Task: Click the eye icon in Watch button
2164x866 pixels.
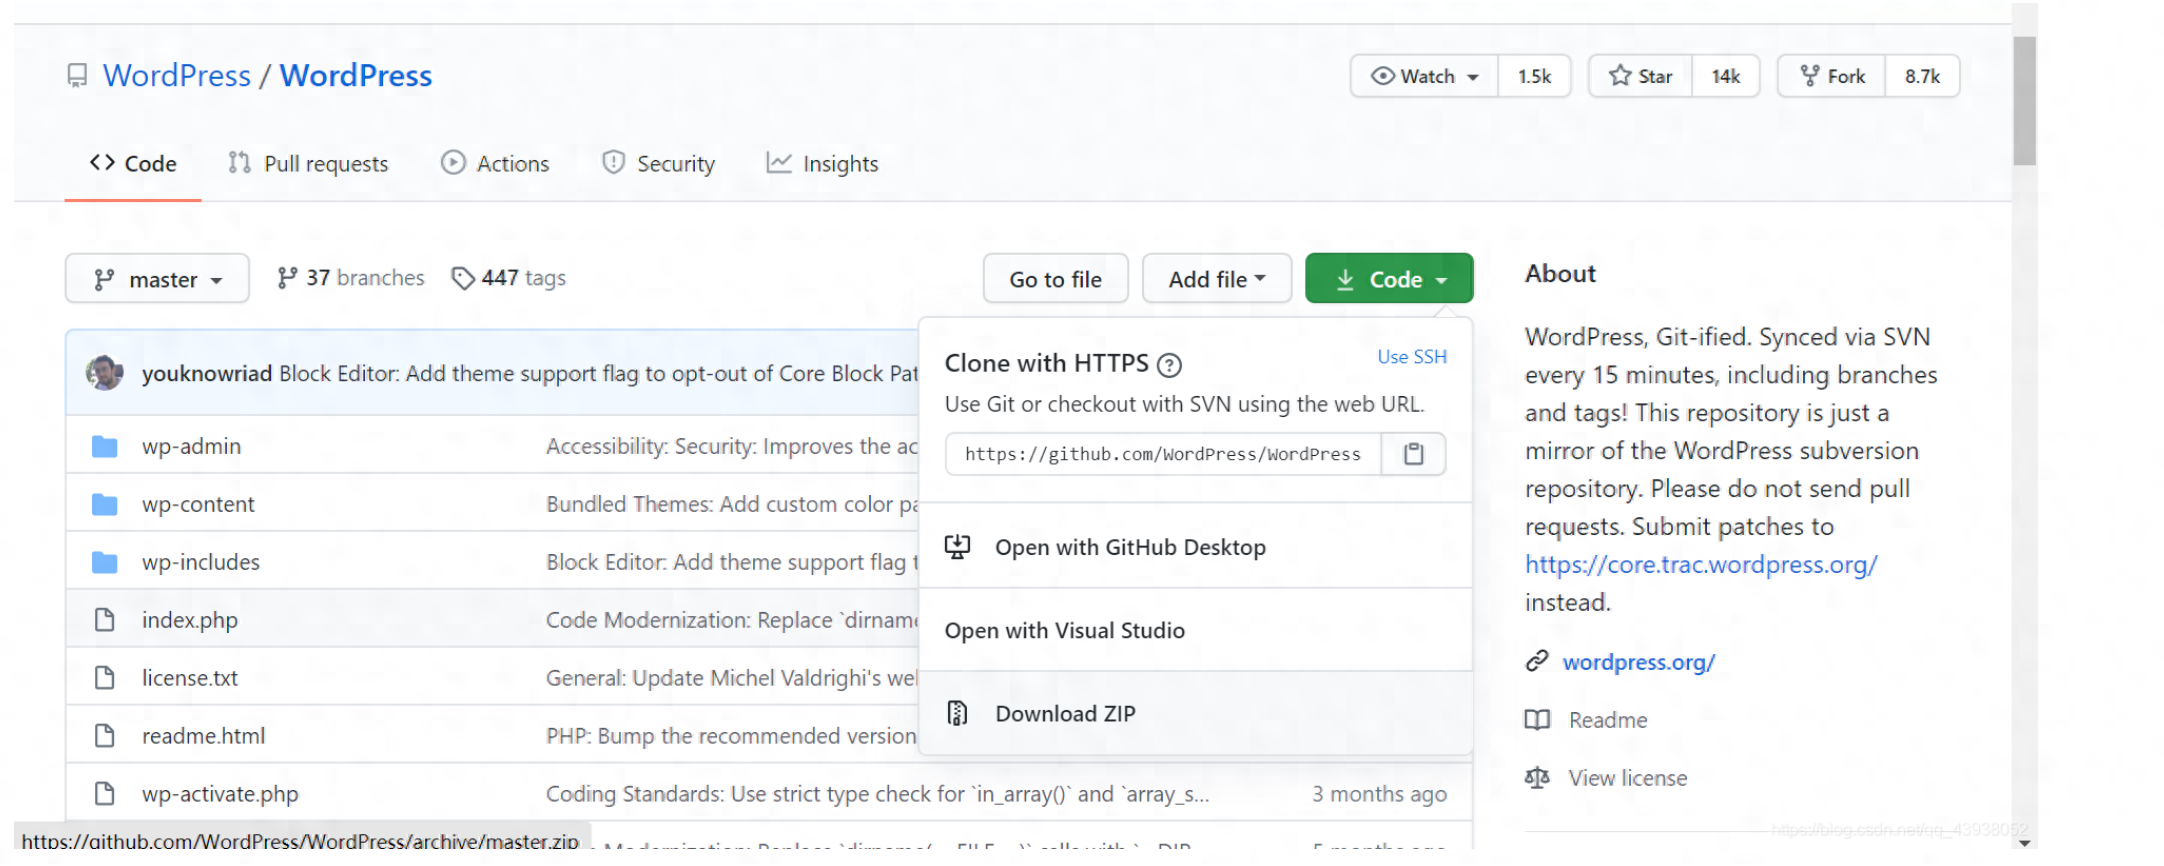Action: [x=1382, y=76]
